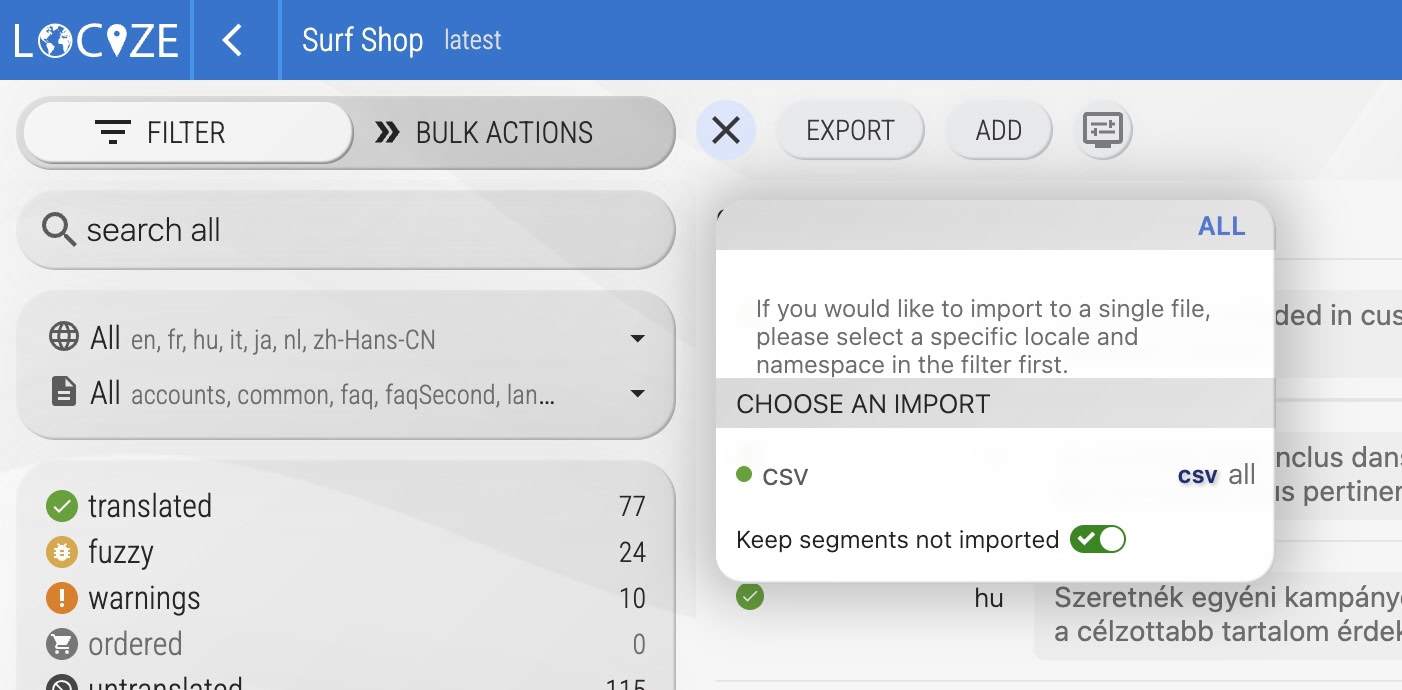Open the editor view settings icon

point(1102,130)
